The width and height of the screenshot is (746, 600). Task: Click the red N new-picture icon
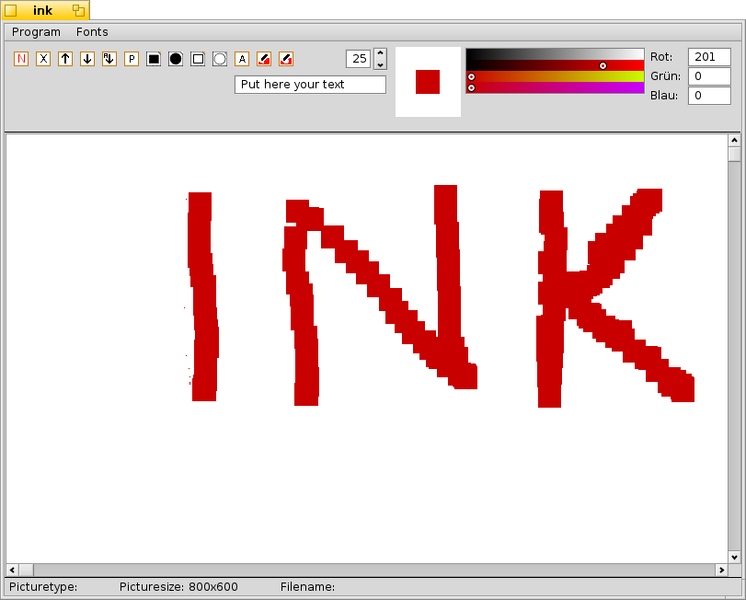pos(21,59)
